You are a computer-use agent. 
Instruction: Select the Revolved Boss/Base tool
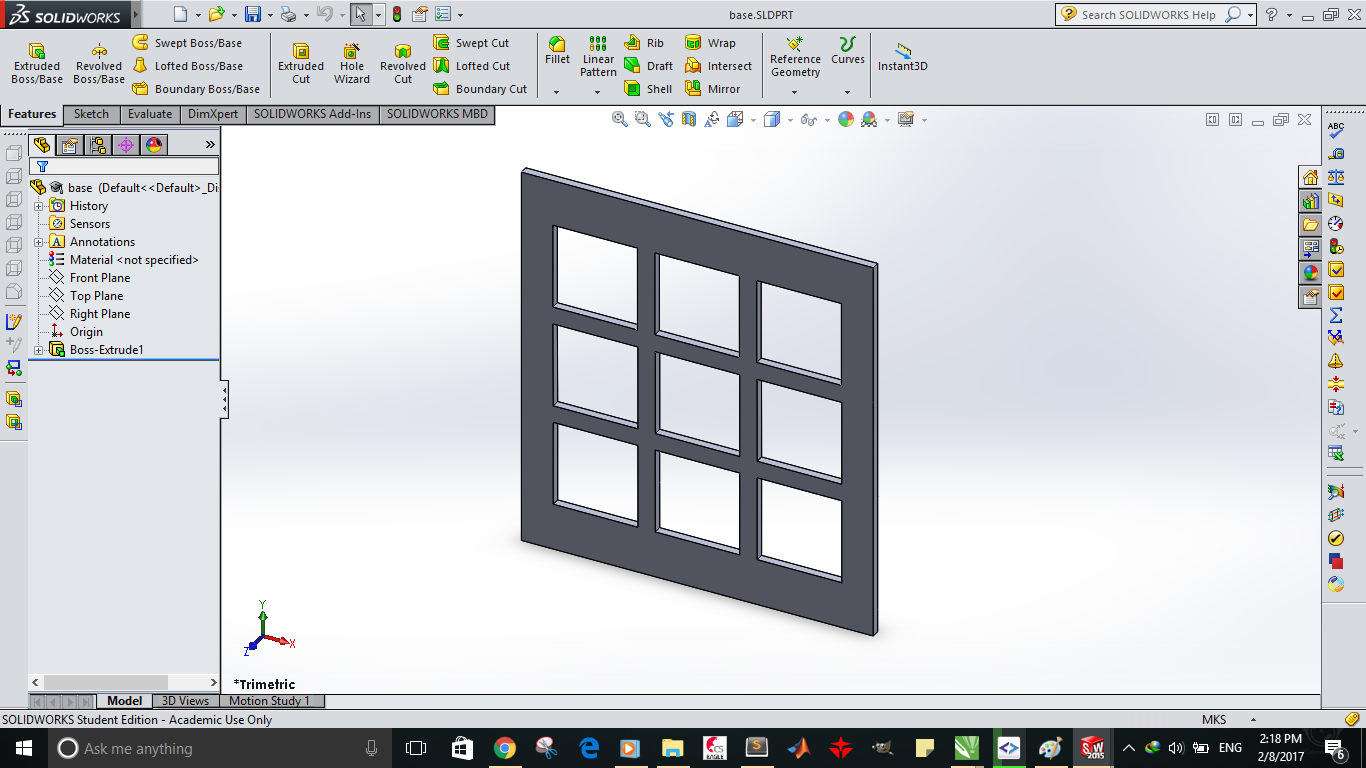click(x=99, y=64)
